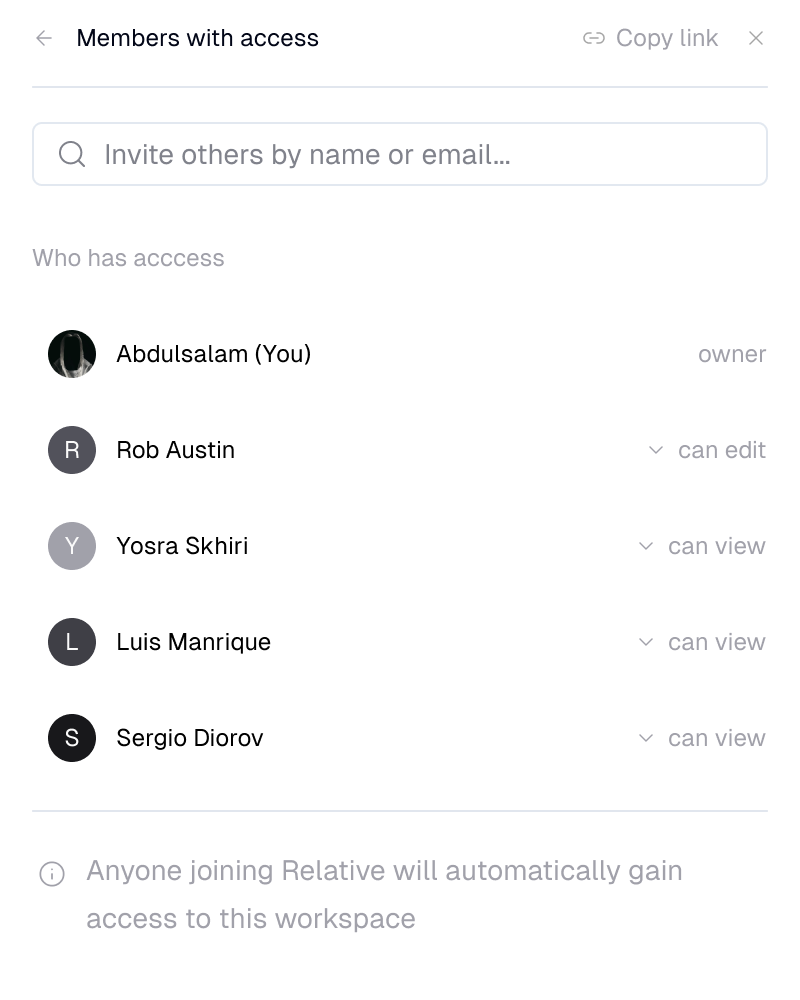Click Abdulsalam's profile picture

(x=71, y=354)
